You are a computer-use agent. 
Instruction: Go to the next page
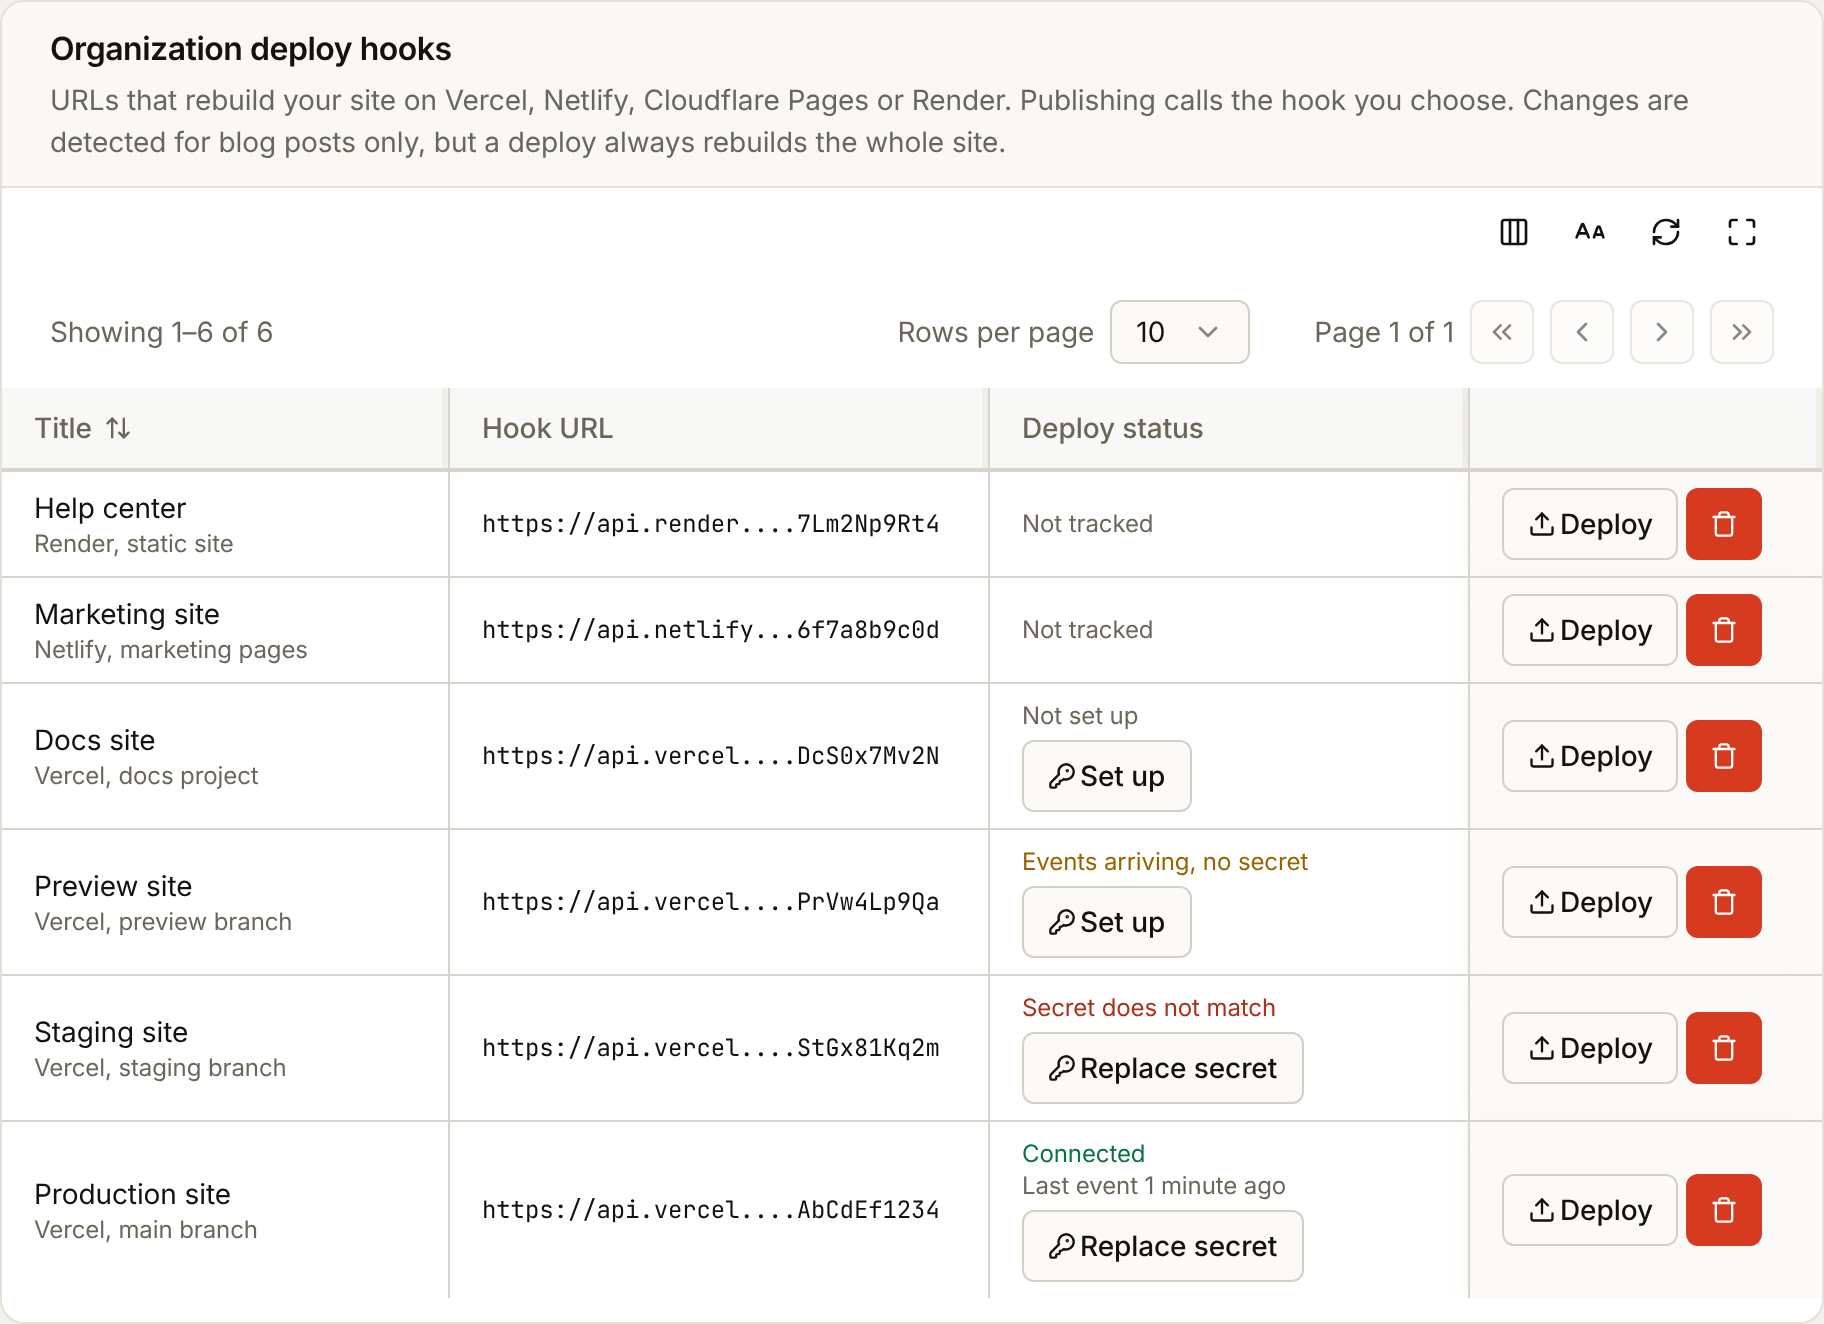pyautogui.click(x=1662, y=332)
